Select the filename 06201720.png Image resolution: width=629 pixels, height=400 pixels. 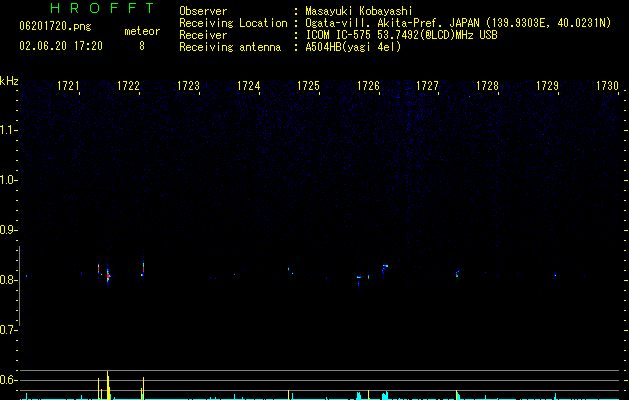(x=55, y=26)
